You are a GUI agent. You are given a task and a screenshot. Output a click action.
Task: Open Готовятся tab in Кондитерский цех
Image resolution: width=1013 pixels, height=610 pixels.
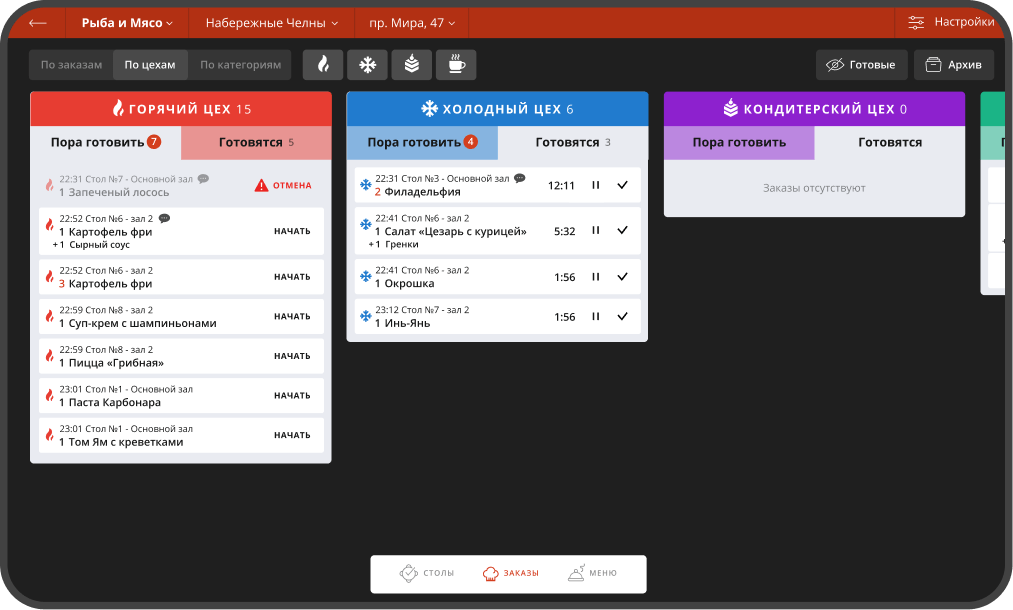890,142
